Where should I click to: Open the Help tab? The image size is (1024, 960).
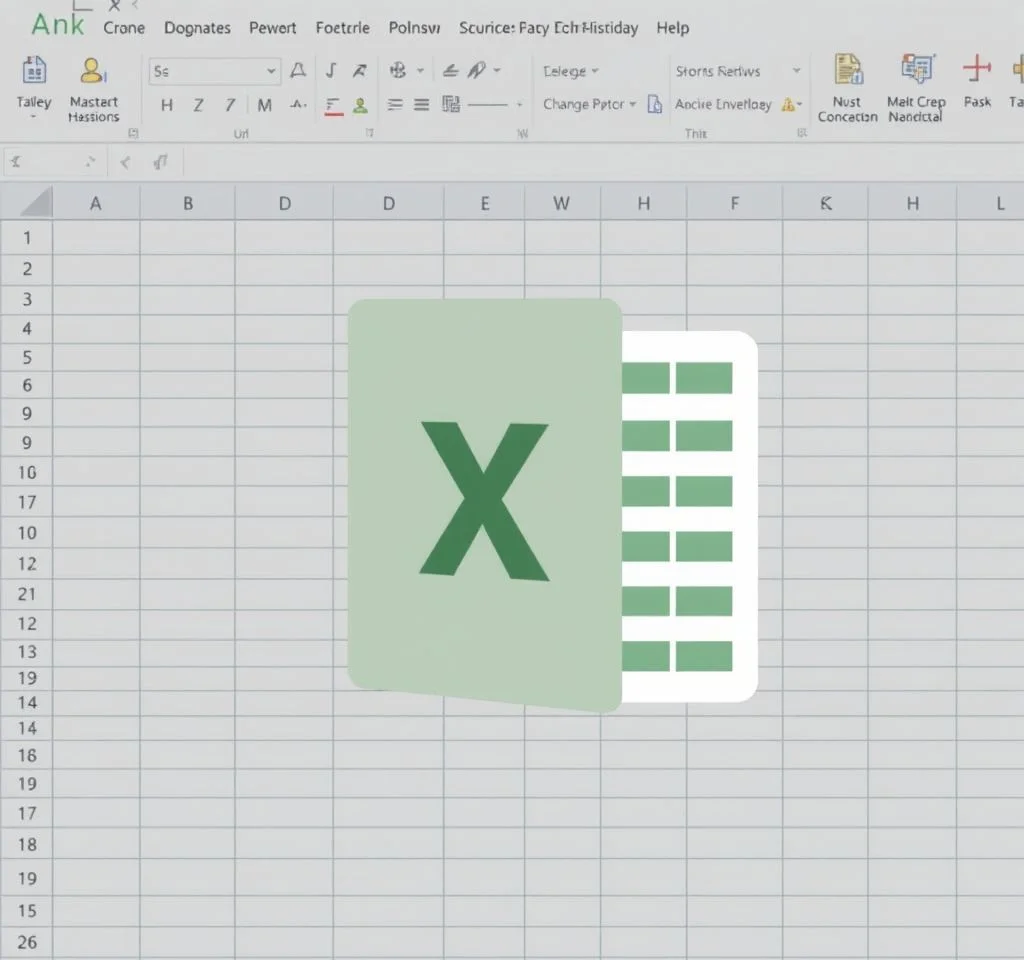point(673,28)
